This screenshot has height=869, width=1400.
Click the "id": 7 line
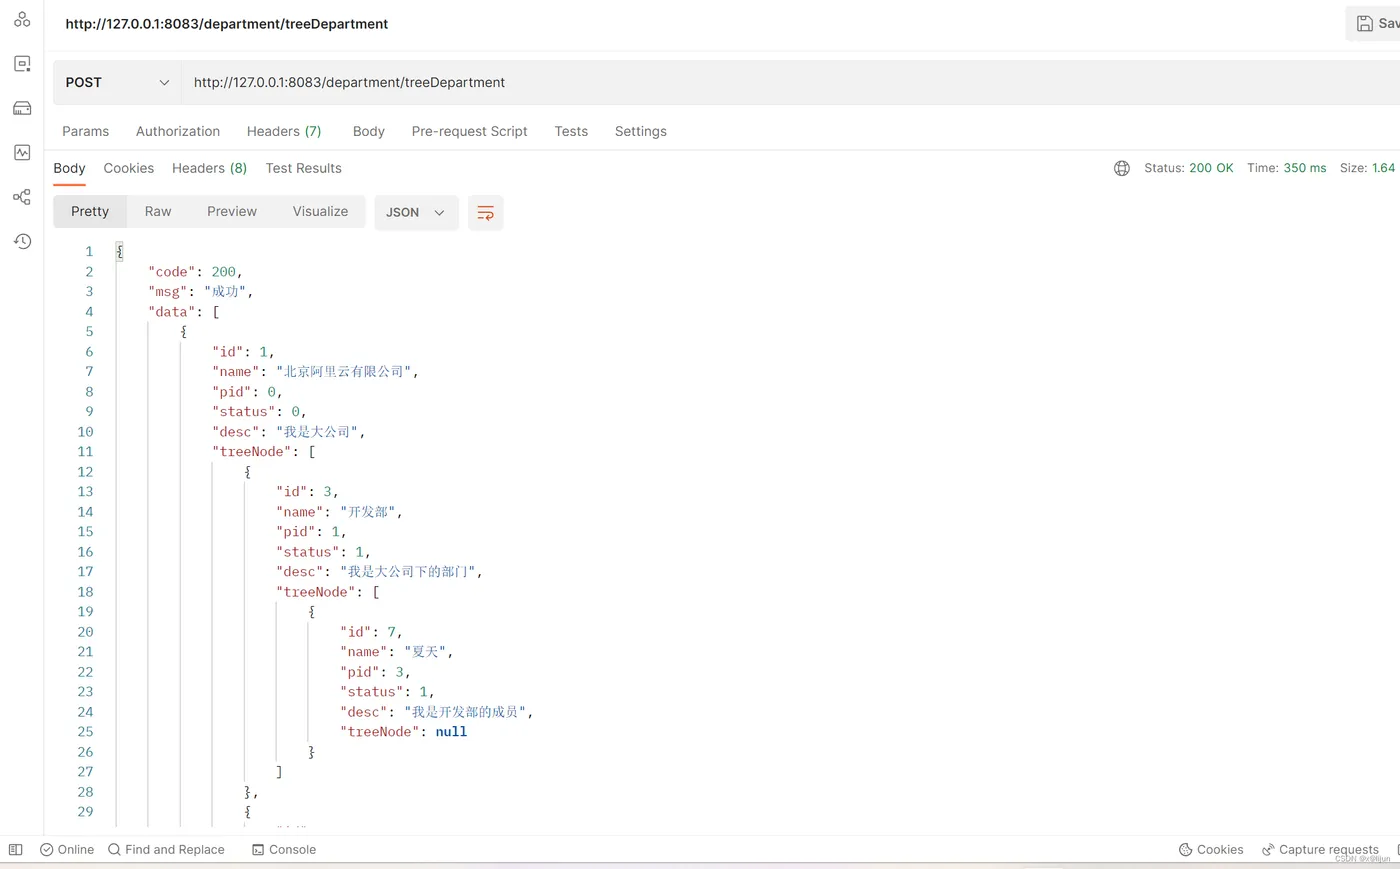[x=371, y=632]
